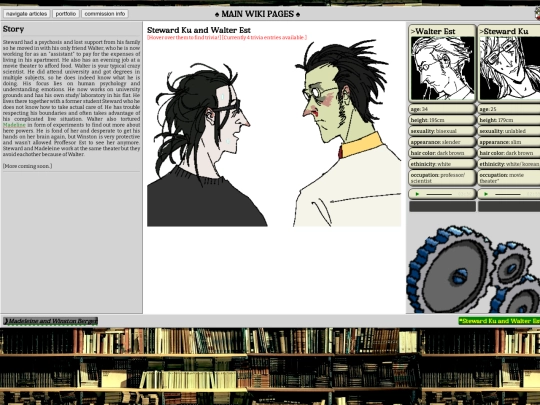Follow the Madeline link in the story text
This screenshot has height=405, width=540.
(x=14, y=125)
